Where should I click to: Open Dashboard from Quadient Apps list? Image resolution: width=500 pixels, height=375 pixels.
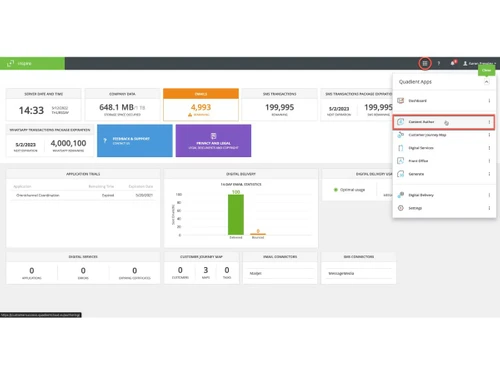443,101
